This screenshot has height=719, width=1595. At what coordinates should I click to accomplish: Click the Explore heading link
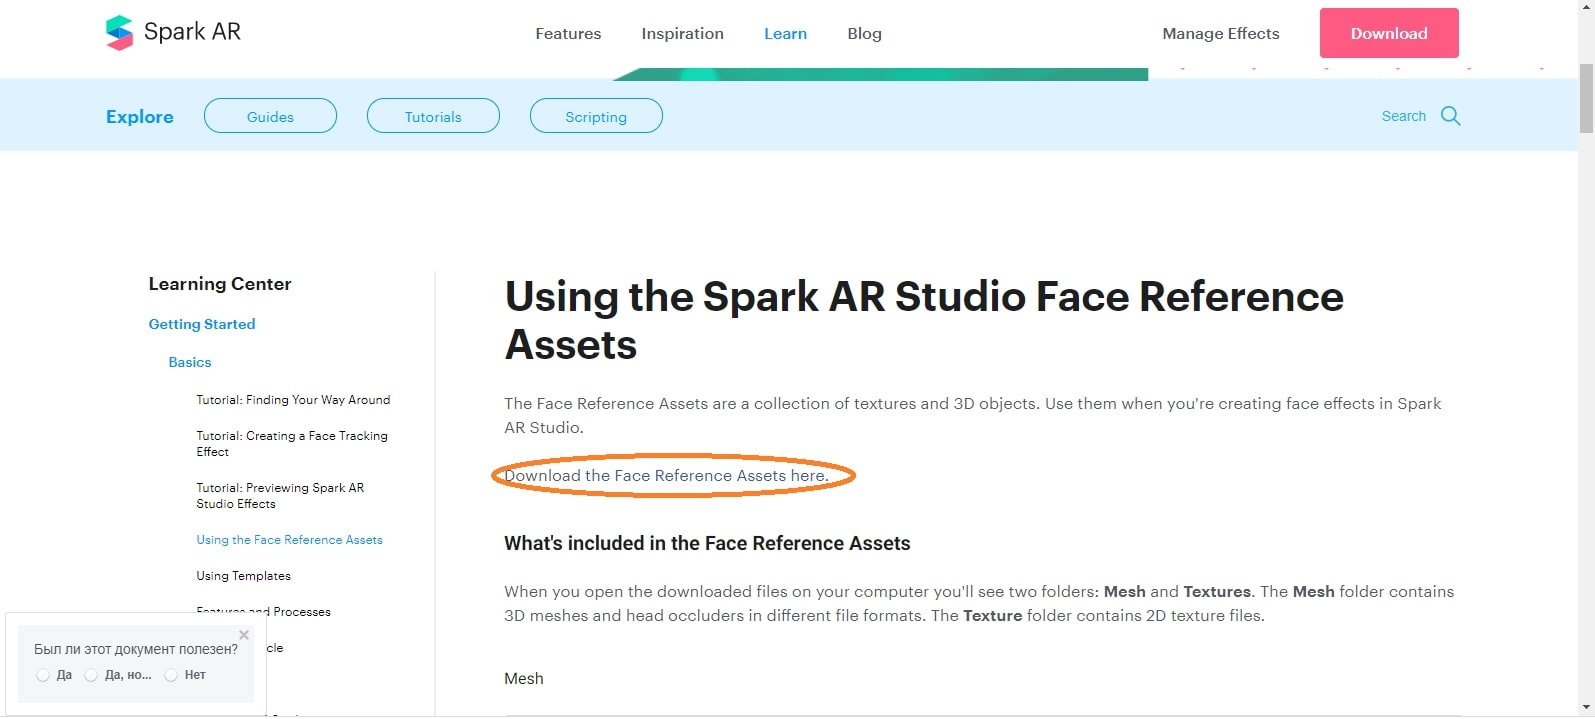click(140, 117)
